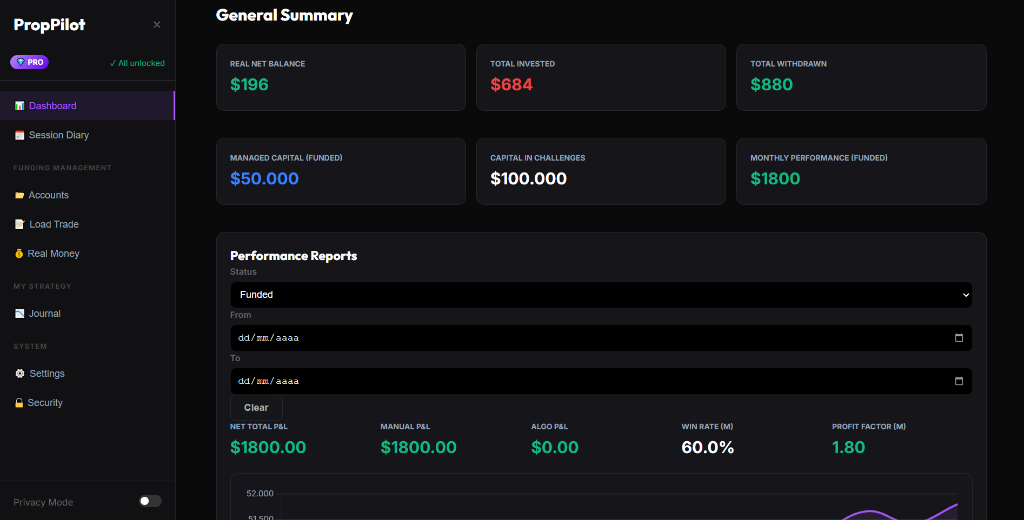Click the Net Total P&L $1800.00 value
The image size is (1024, 520).
tap(268, 447)
